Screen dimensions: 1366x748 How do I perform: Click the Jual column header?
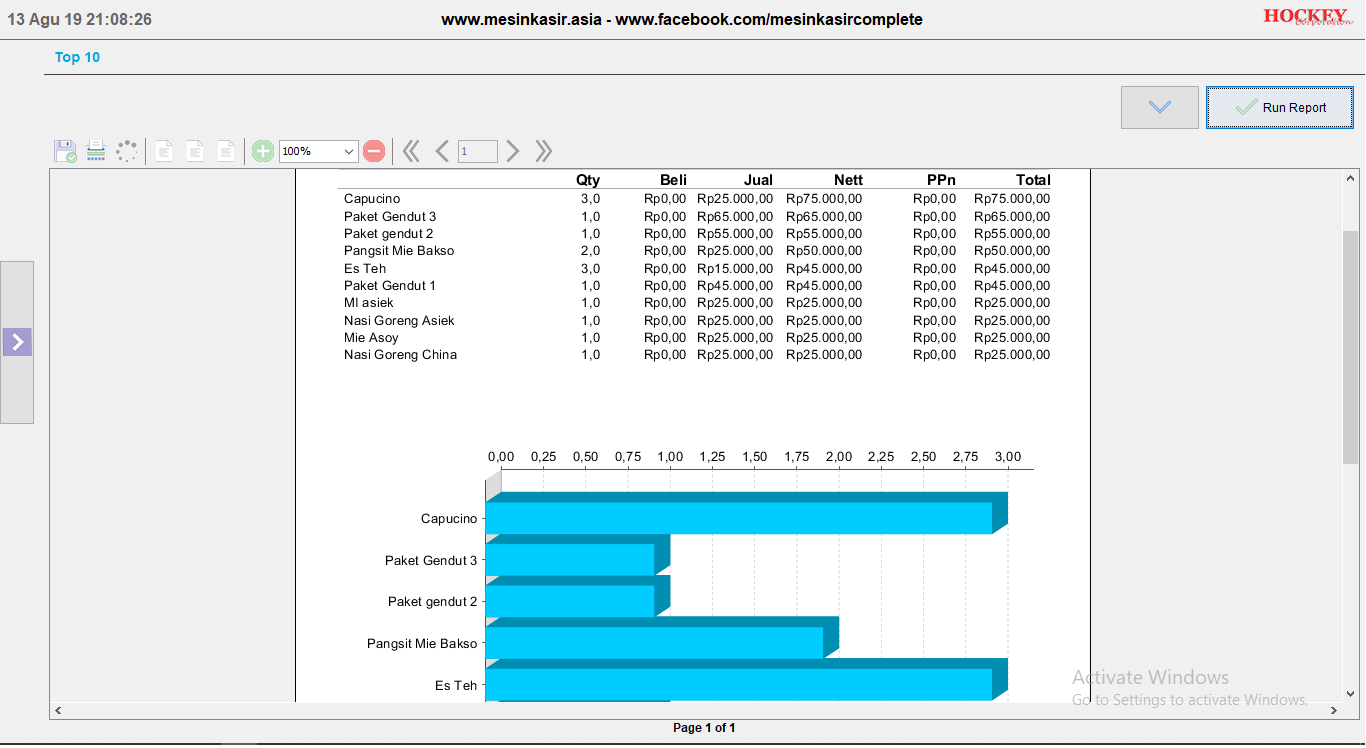(x=758, y=180)
